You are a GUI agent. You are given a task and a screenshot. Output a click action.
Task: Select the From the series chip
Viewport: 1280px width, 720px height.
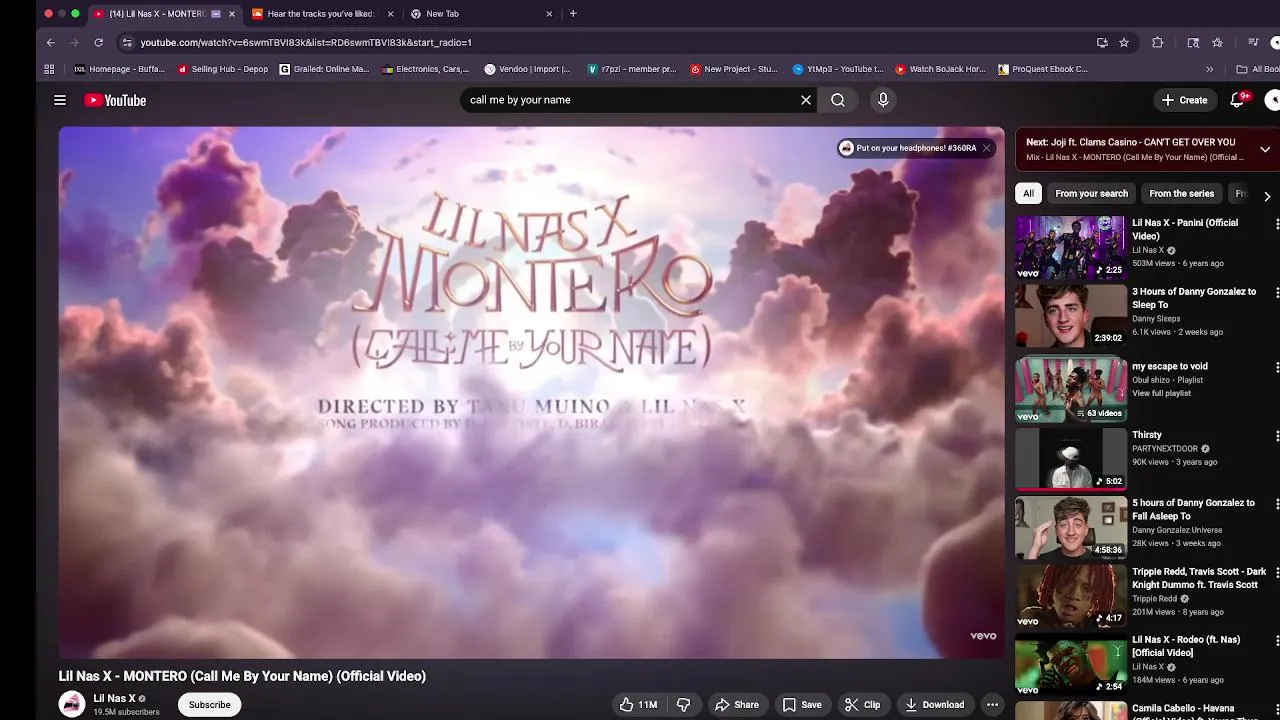point(1181,194)
